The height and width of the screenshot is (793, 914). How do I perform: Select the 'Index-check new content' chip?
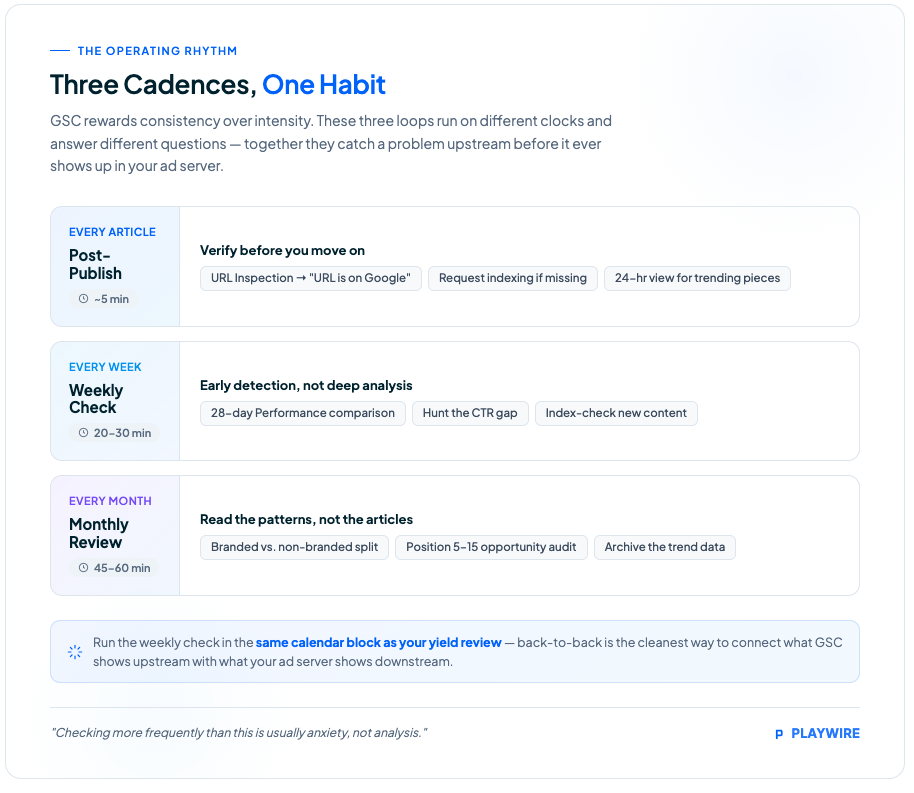coord(616,413)
